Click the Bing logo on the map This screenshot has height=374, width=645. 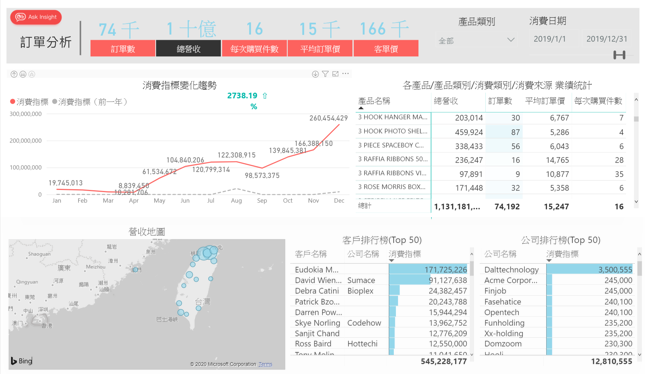point(21,361)
